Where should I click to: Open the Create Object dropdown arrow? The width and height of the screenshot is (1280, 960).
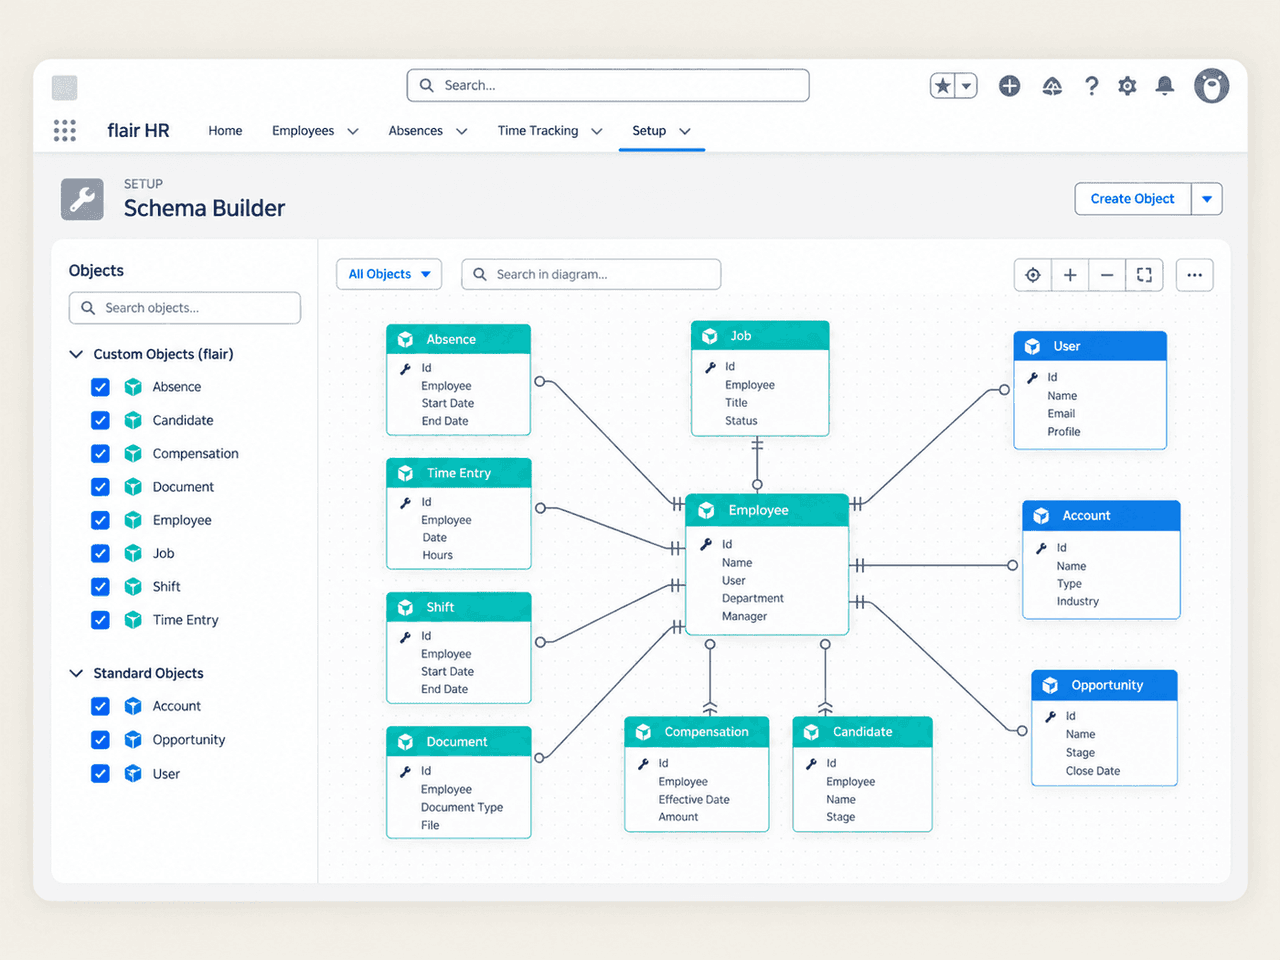click(1207, 199)
